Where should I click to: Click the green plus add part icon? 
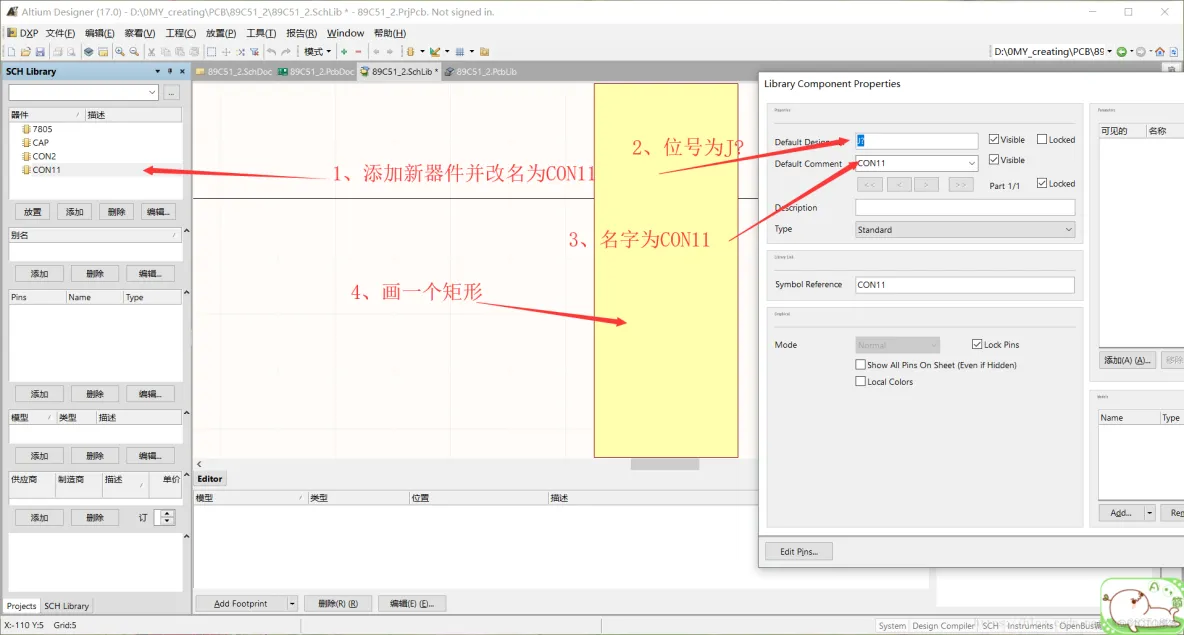tap(344, 52)
